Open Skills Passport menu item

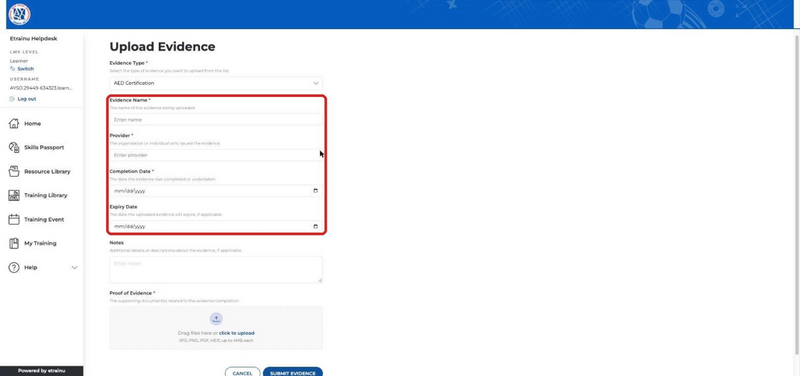(44, 147)
